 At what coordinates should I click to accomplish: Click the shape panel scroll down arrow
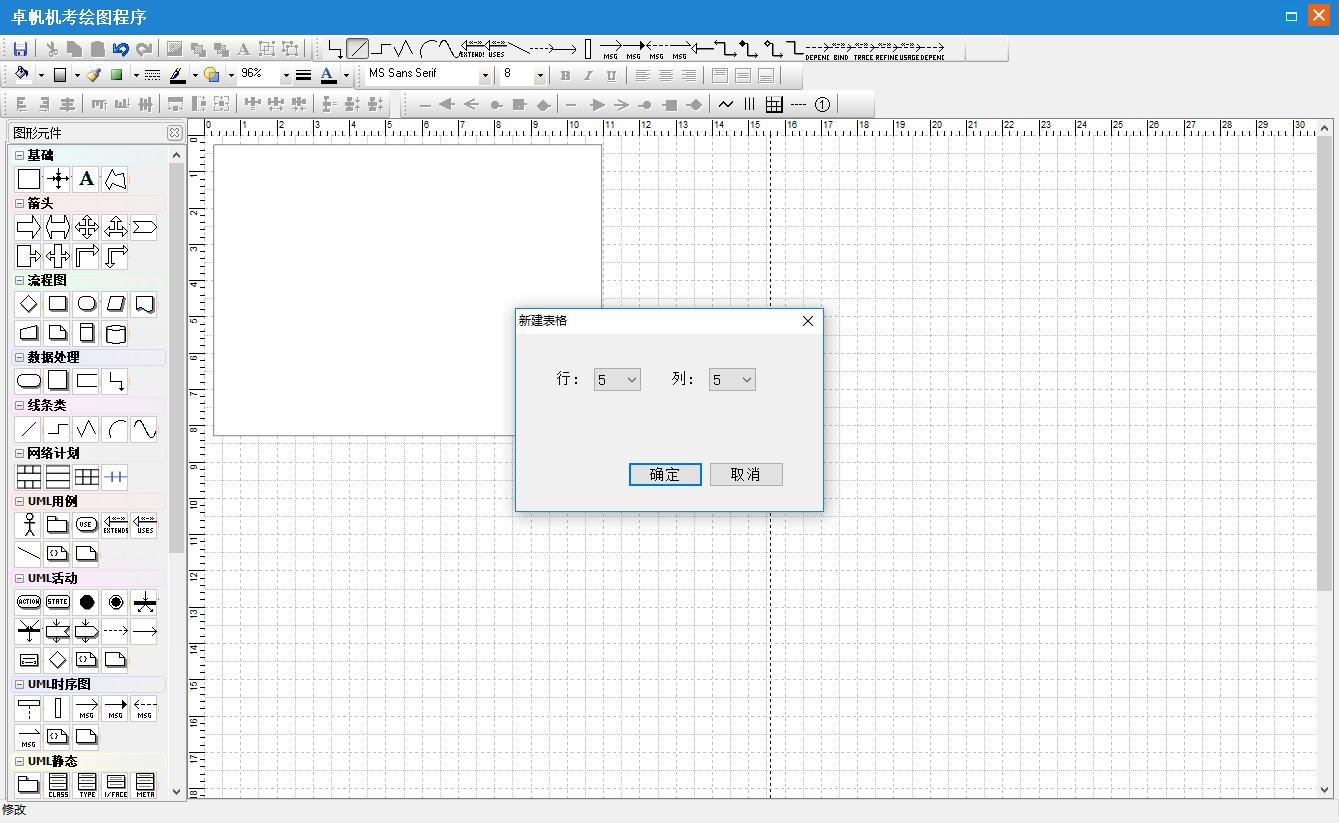click(x=177, y=791)
